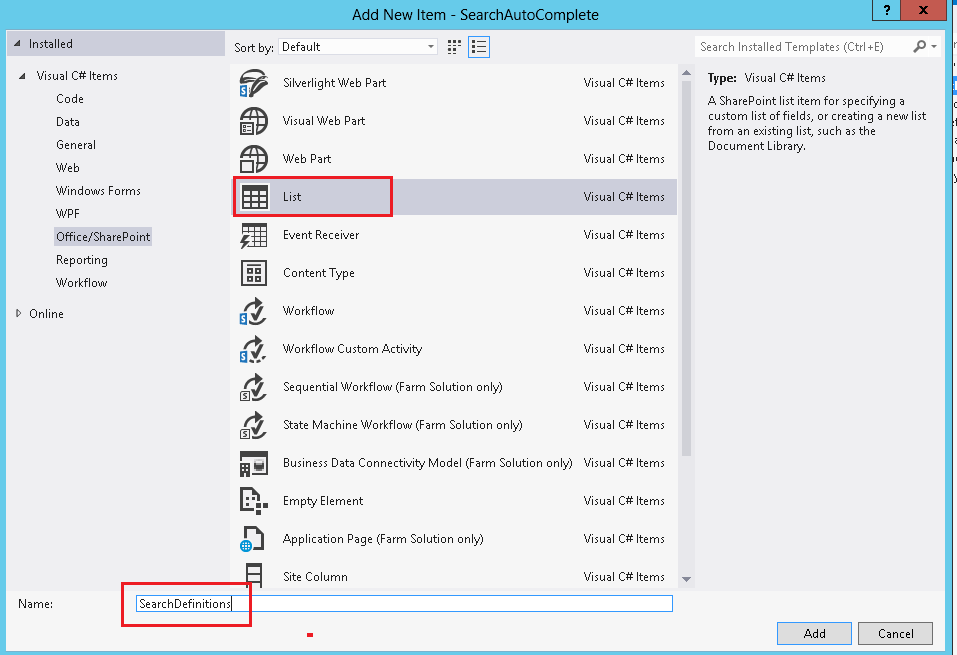
Task: Click the template list scrollbar thumb
Action: pyautogui.click(x=686, y=269)
